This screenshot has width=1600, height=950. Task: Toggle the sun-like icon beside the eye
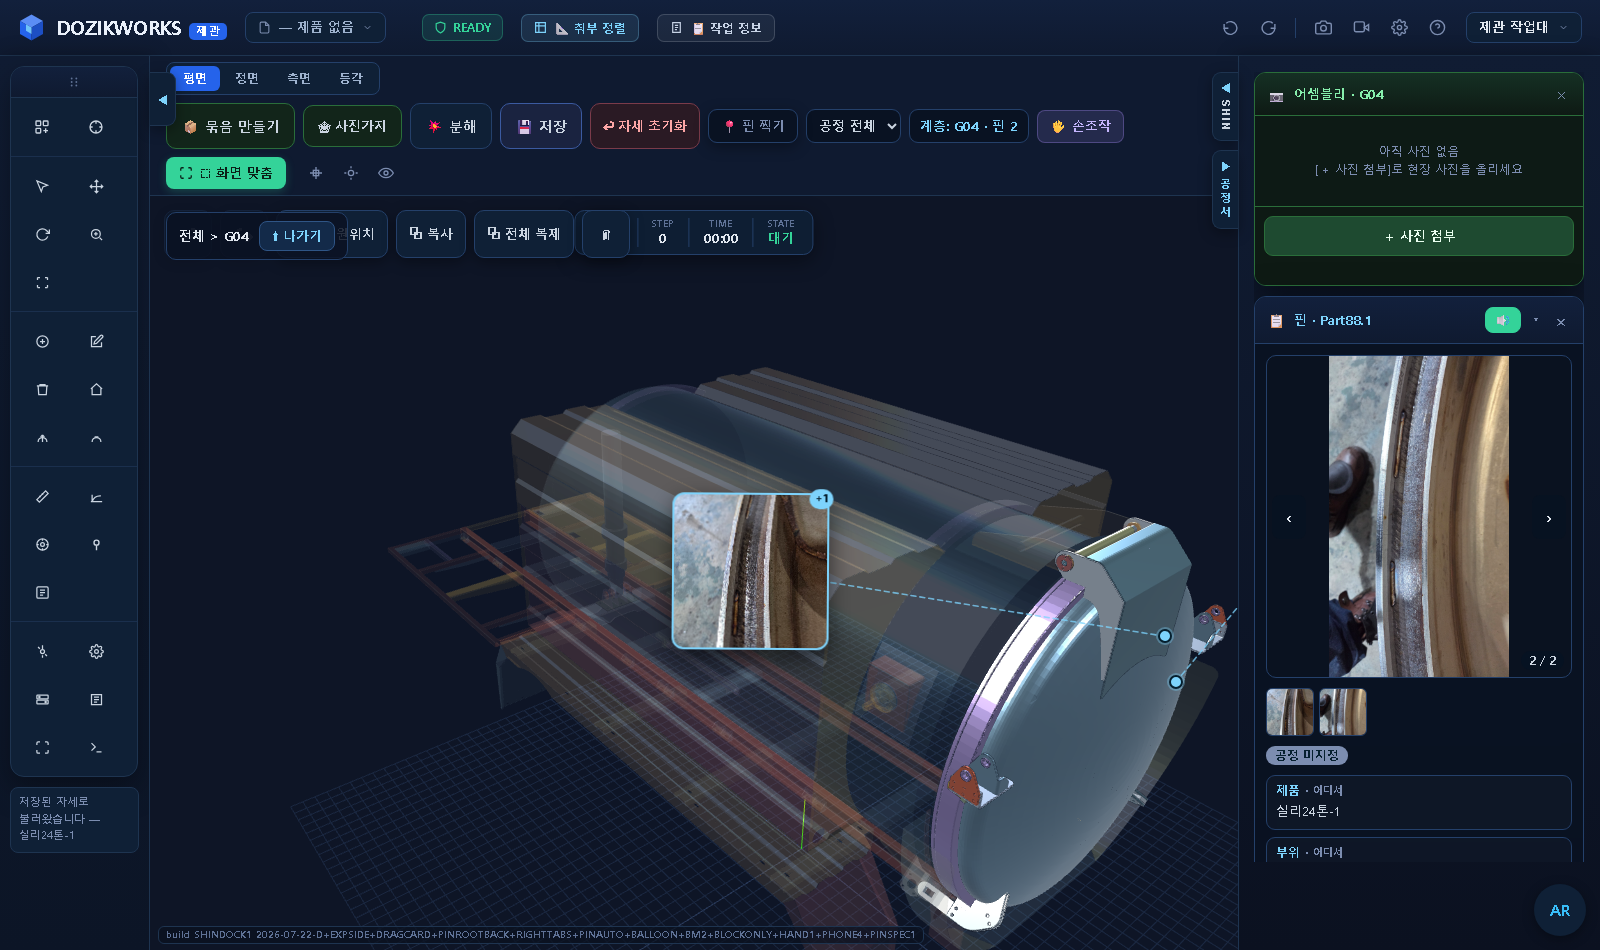coord(351,173)
